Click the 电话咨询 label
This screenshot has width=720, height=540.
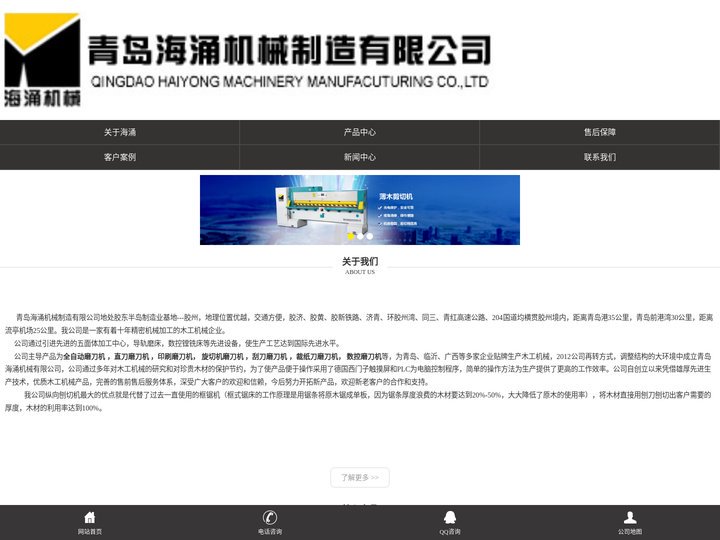(x=270, y=532)
